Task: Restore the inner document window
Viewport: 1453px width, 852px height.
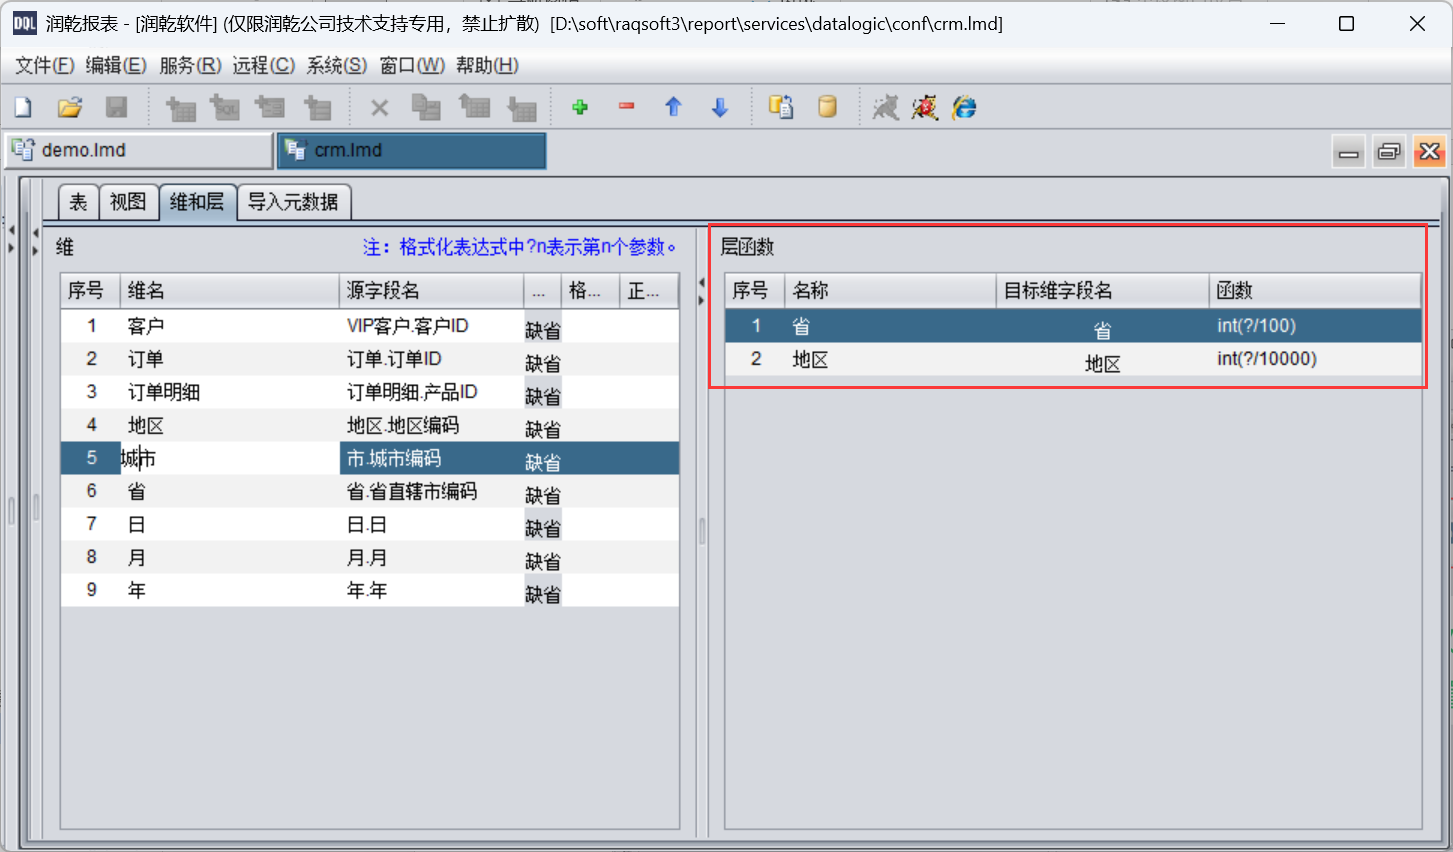Action: 1389,152
